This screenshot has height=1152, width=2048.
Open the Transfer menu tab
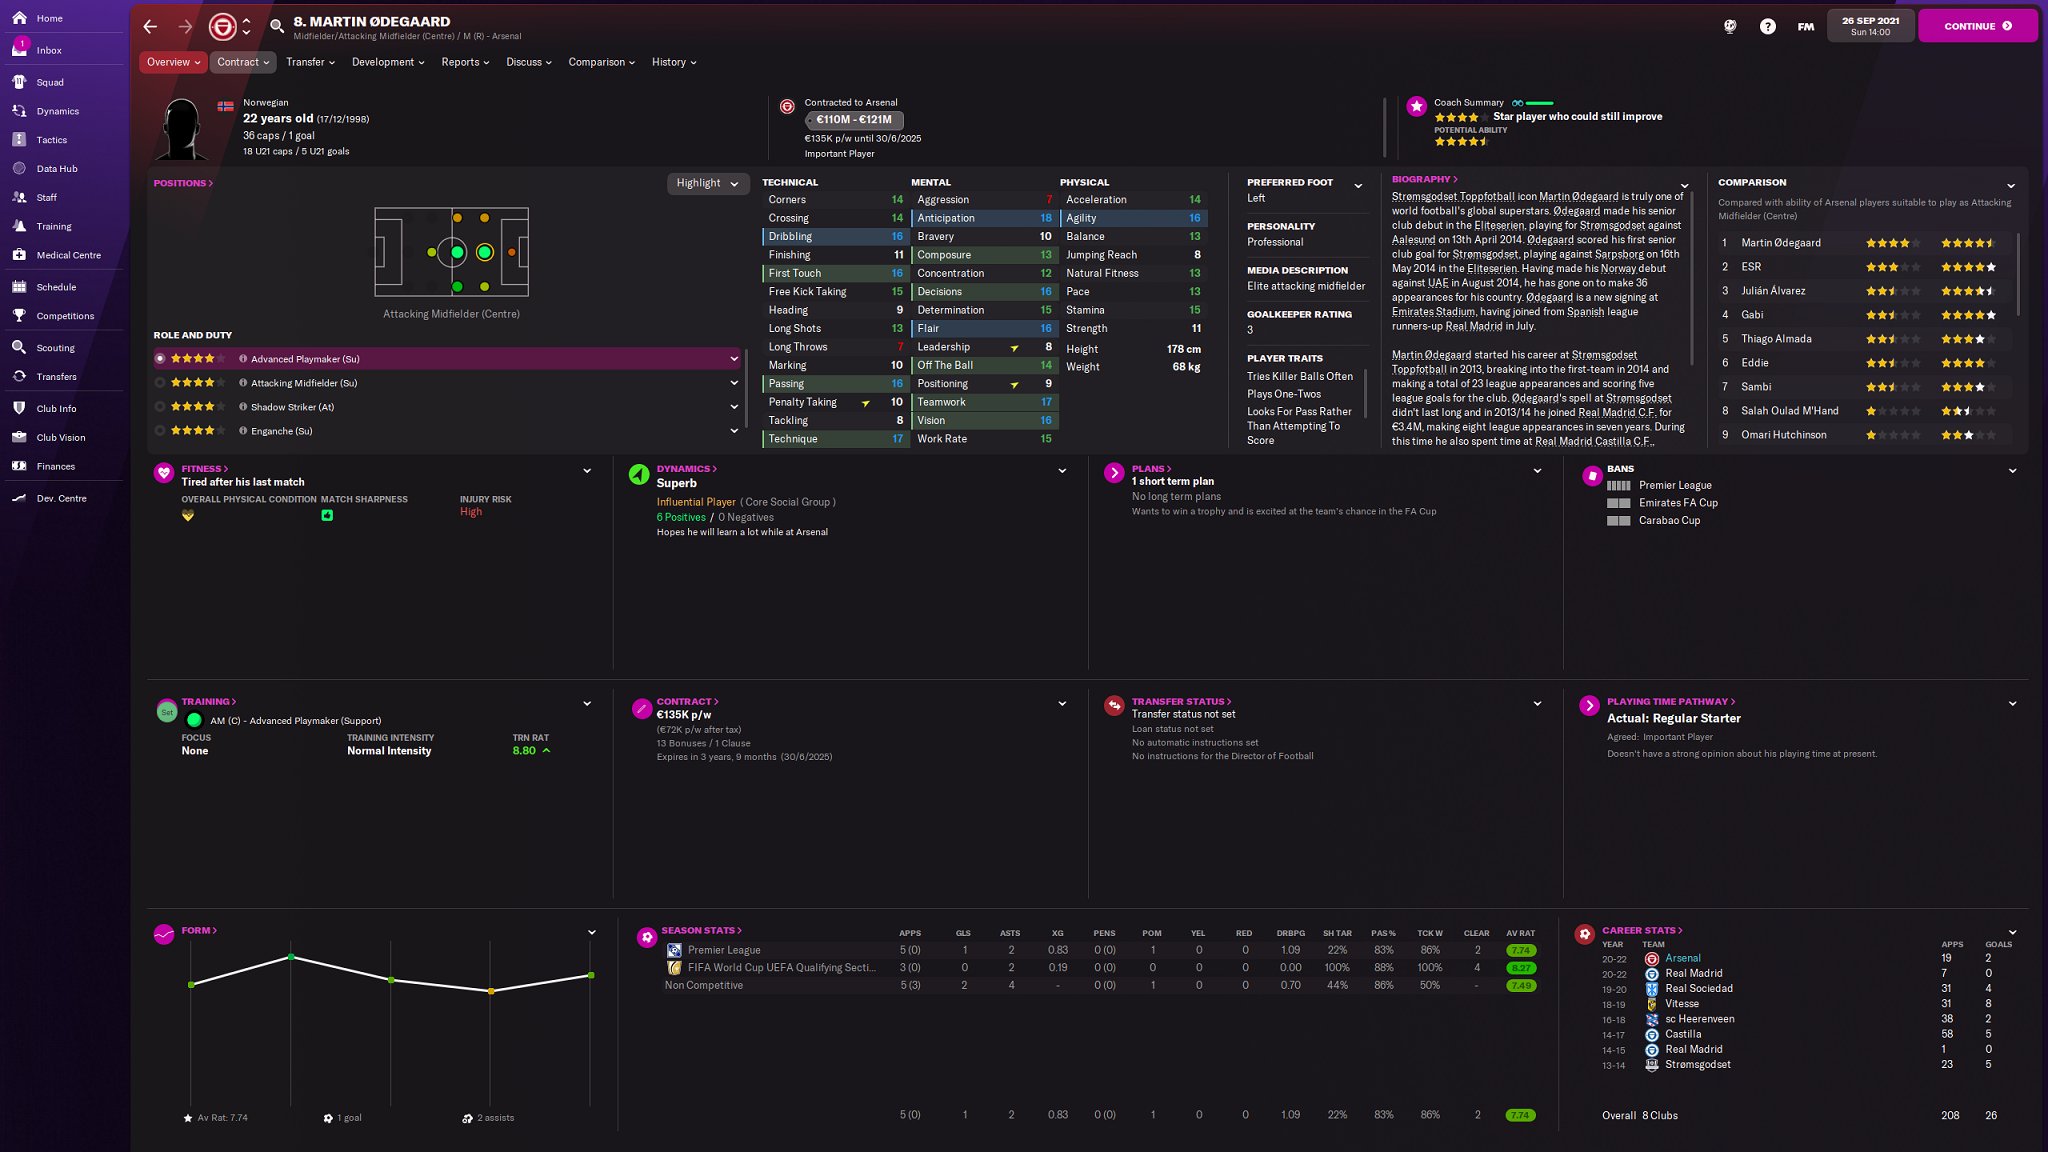(310, 62)
